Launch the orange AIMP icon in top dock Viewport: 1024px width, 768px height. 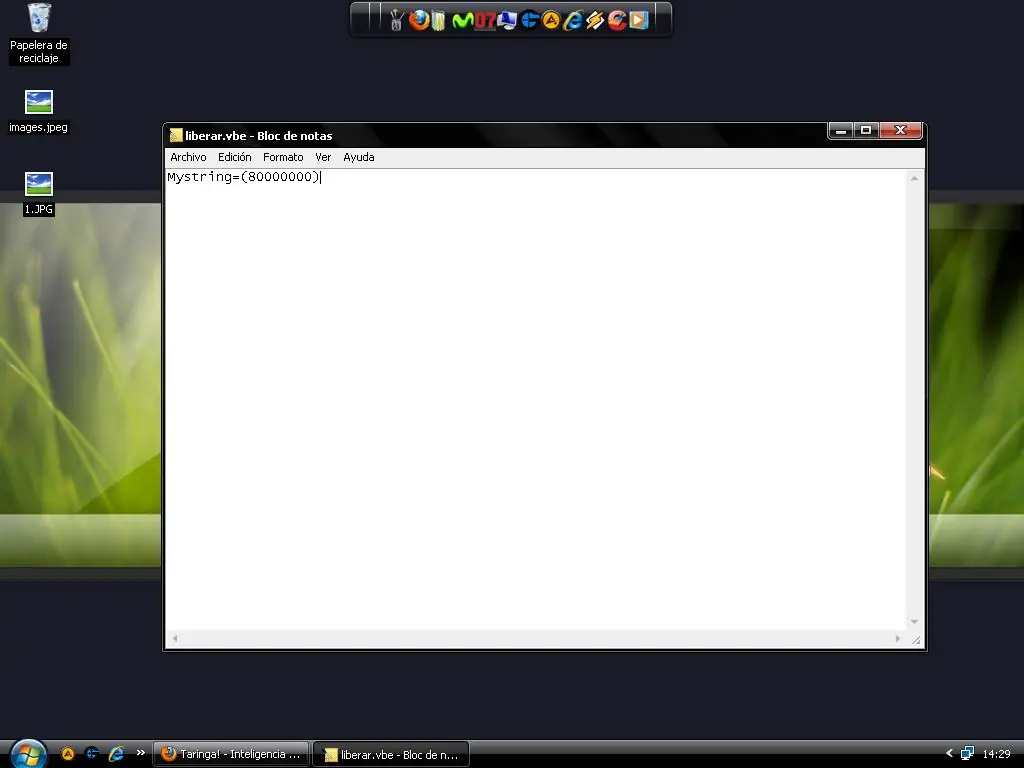551,21
